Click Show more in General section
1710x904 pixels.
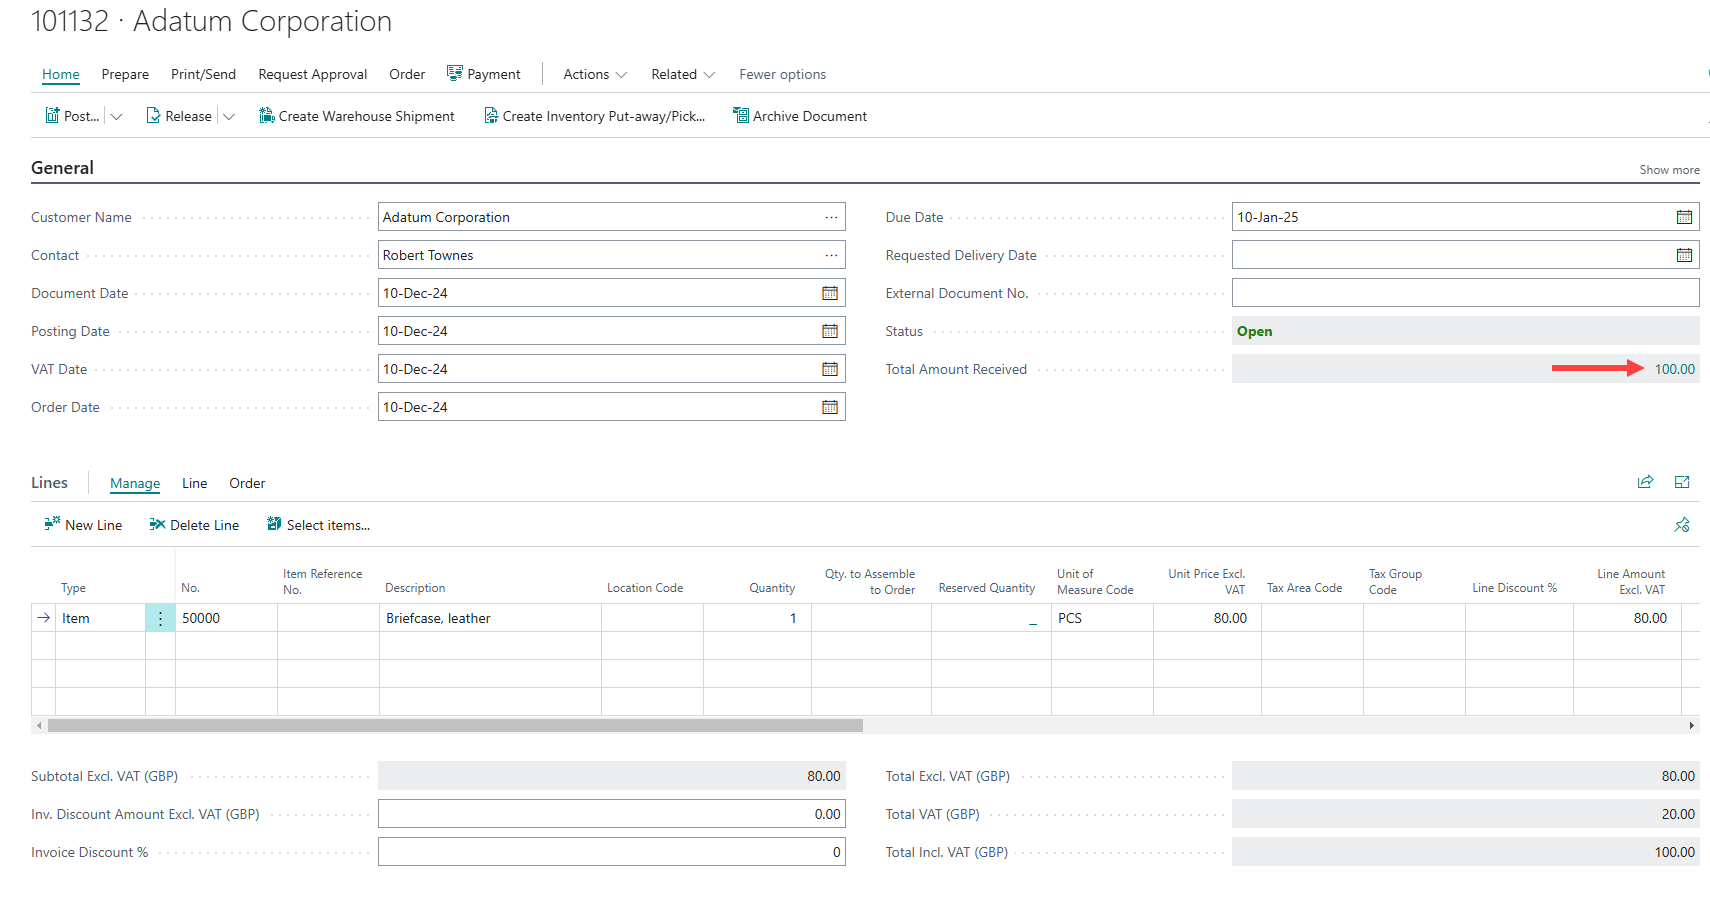click(x=1669, y=170)
